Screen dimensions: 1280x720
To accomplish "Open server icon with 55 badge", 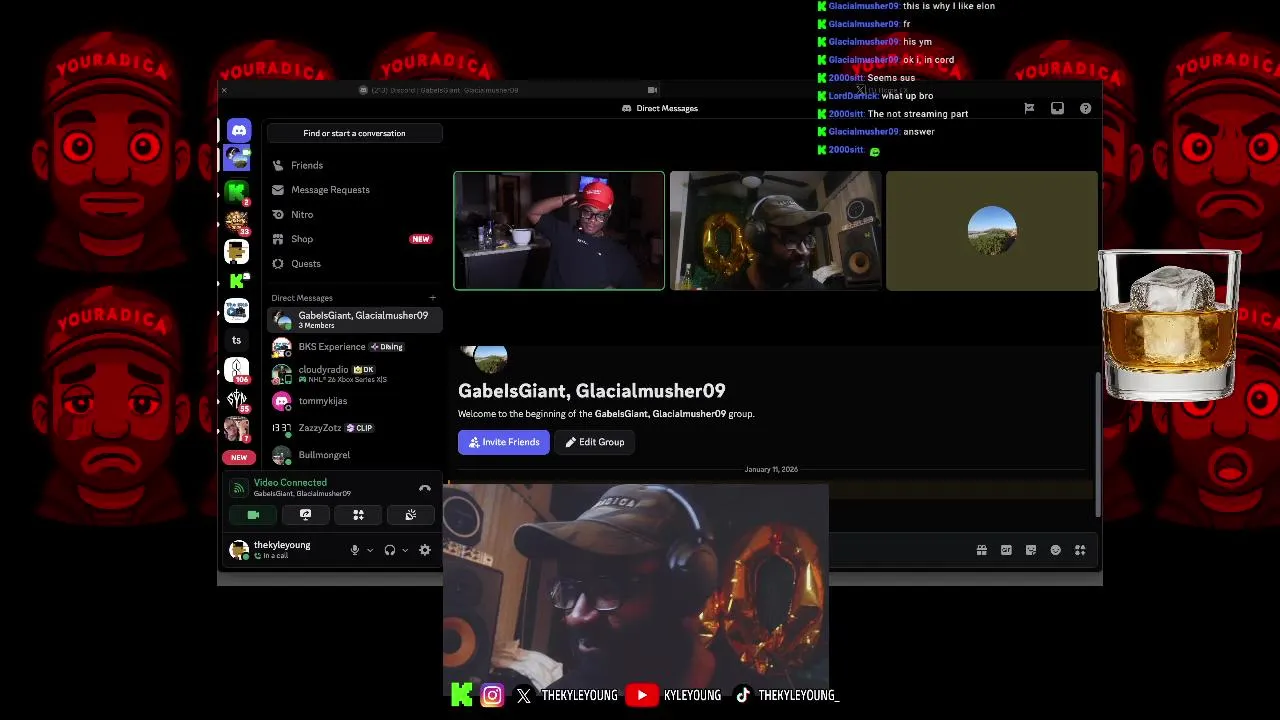I will click(237, 399).
